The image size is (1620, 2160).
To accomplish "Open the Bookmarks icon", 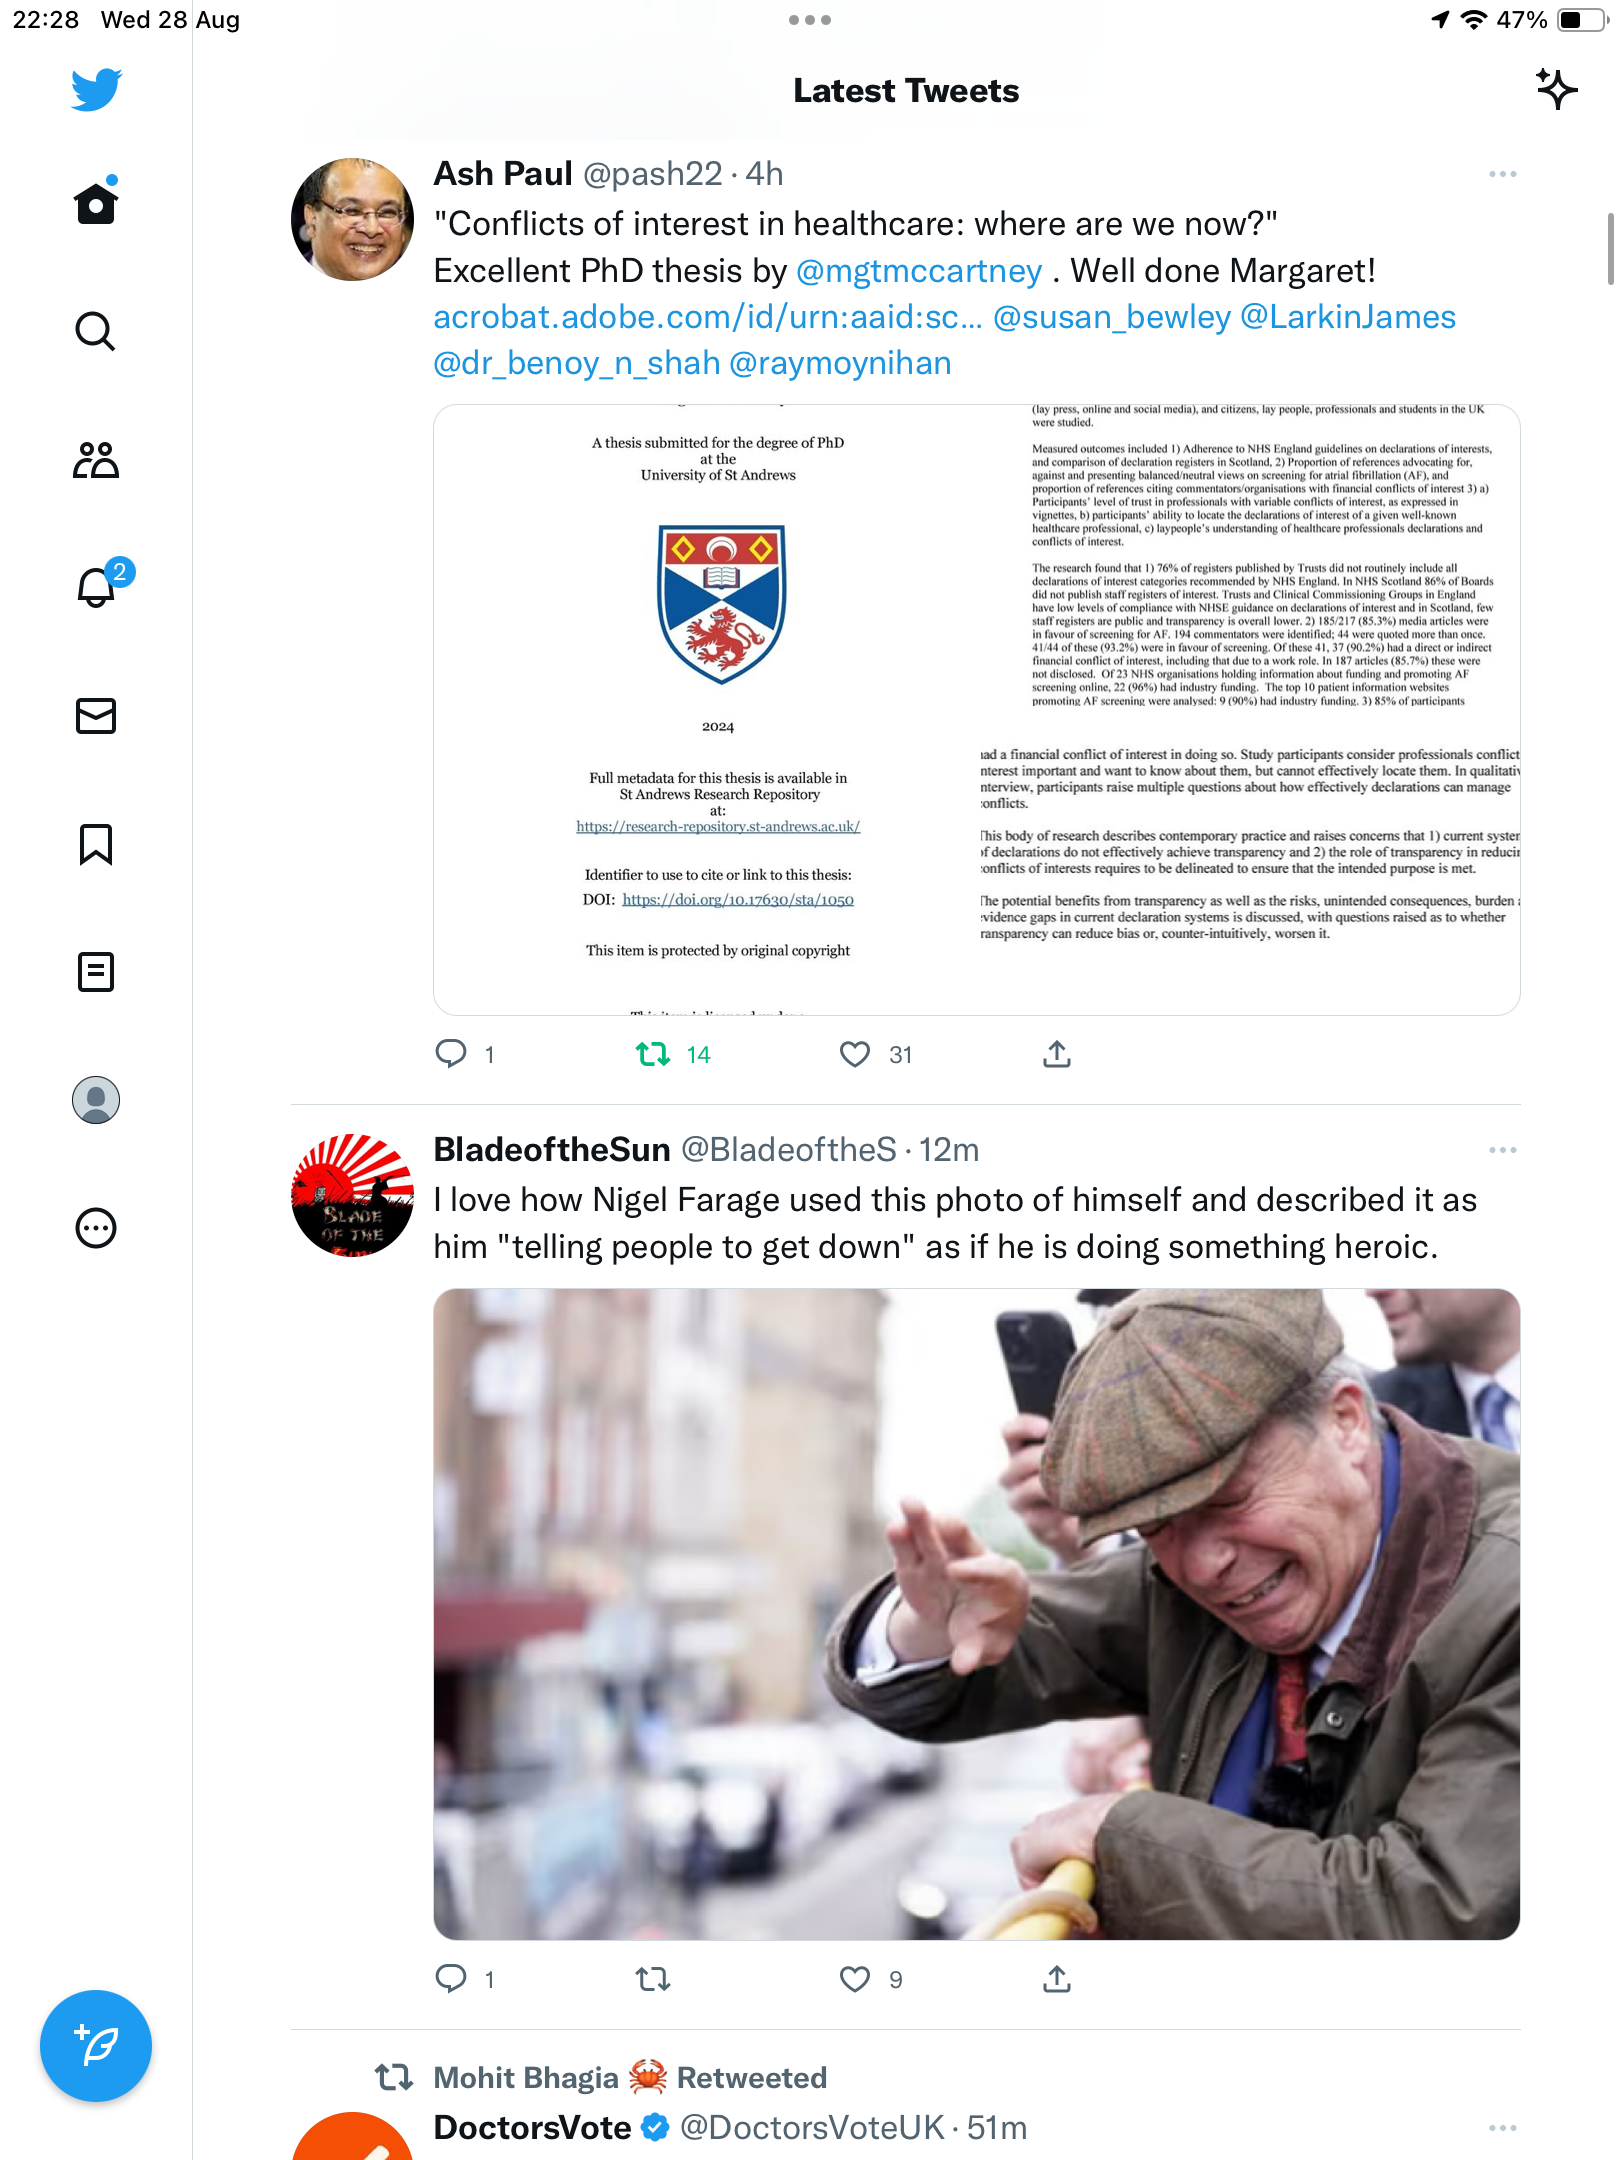I will [96, 844].
